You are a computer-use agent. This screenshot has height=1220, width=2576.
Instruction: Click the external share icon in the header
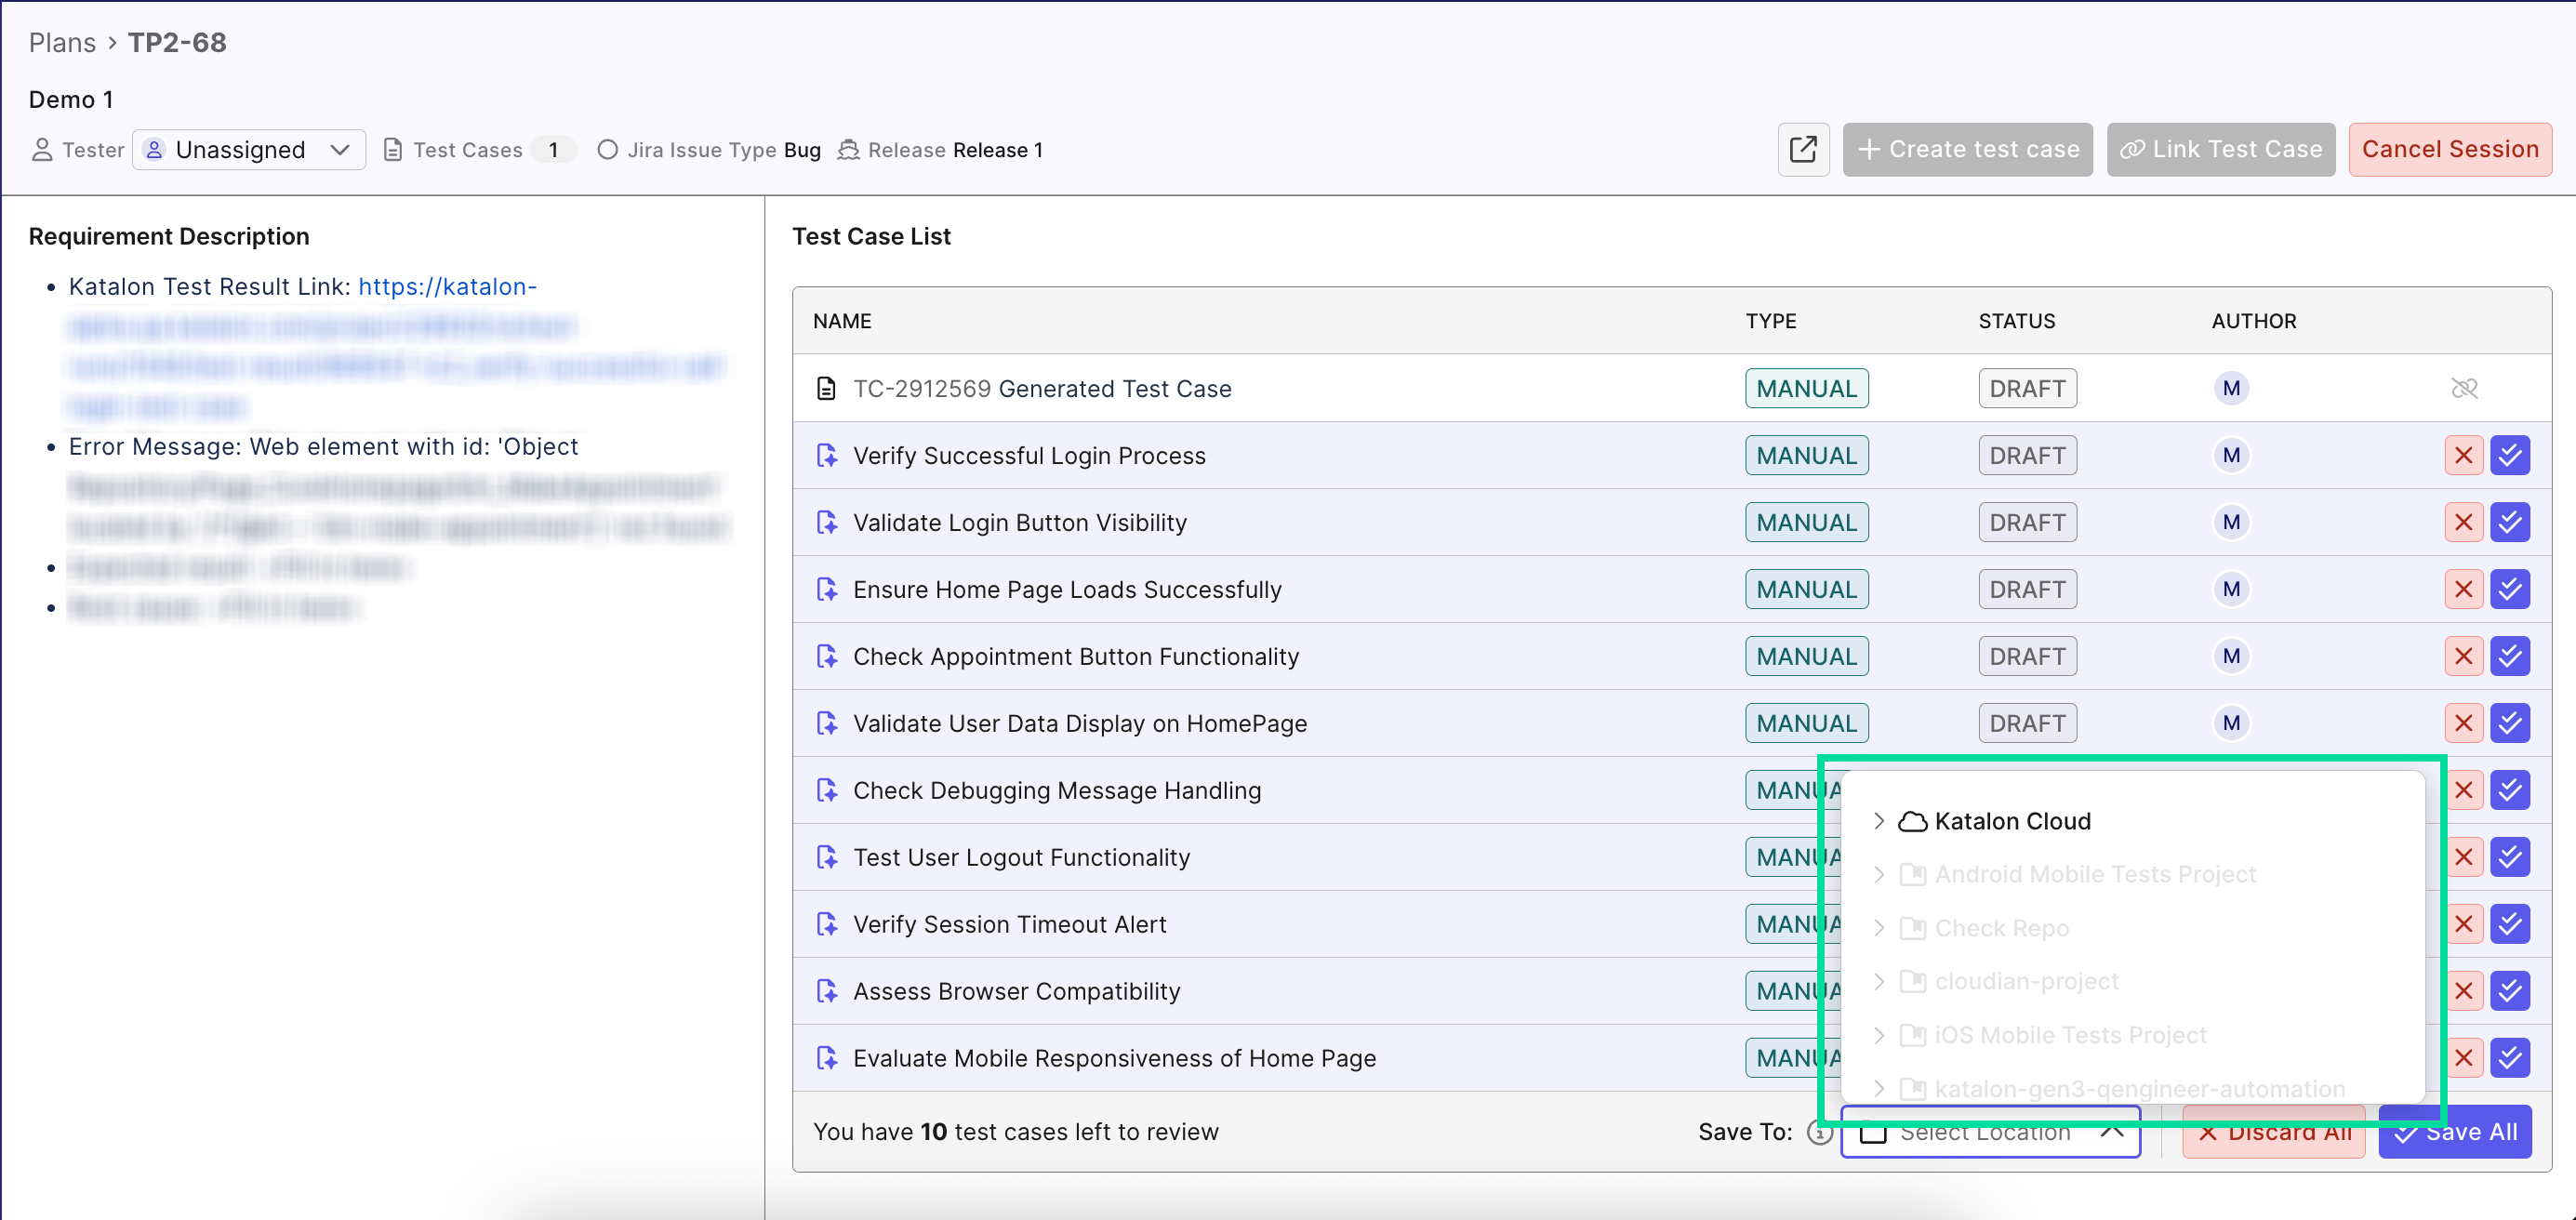(1803, 149)
